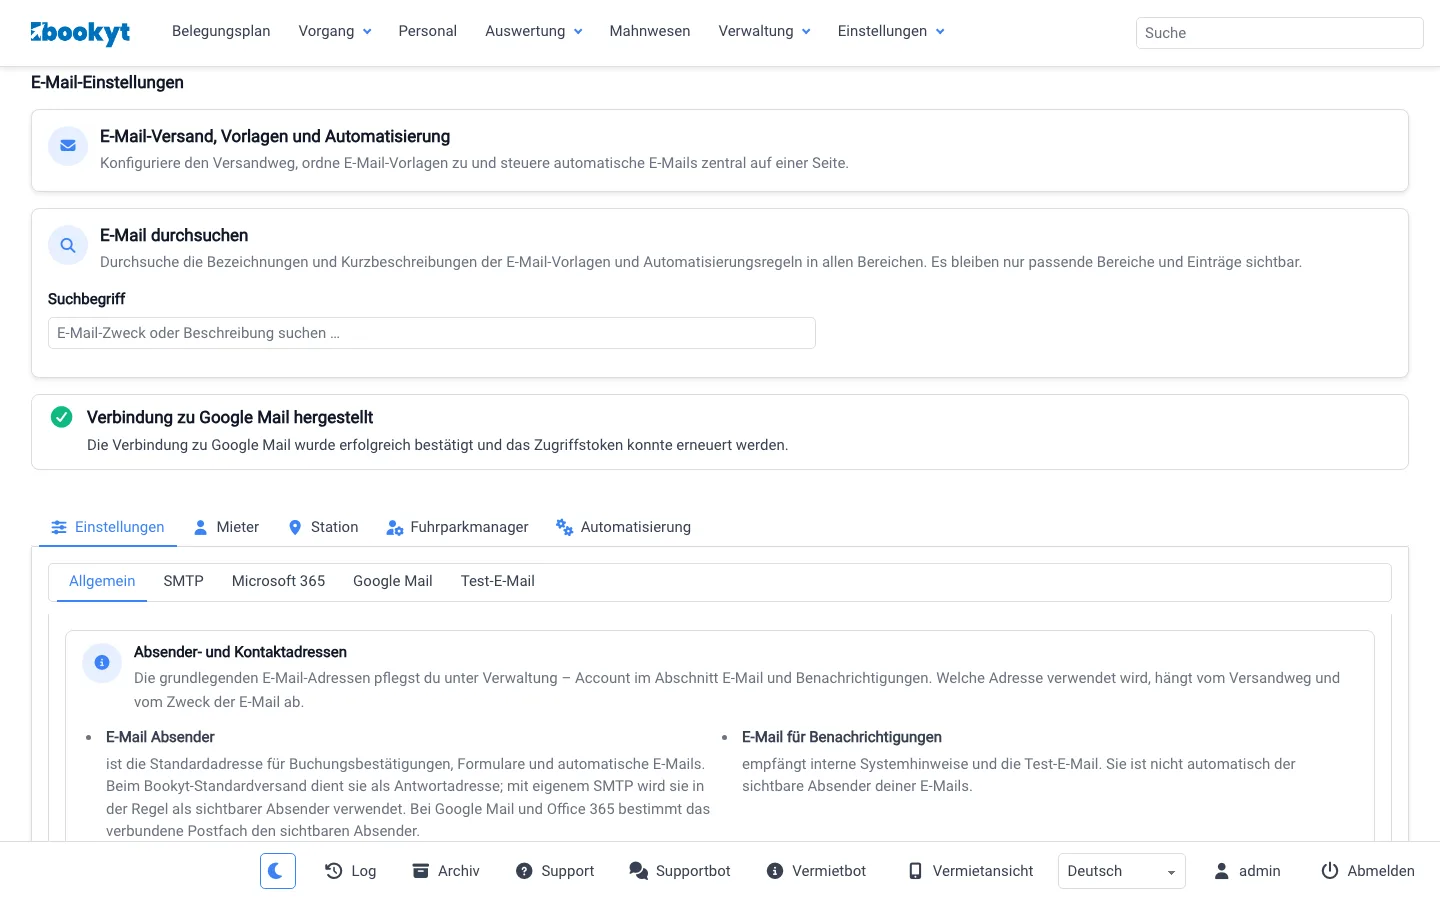Image resolution: width=1440 pixels, height=900 pixels.
Task: Go to Personal in the navigation bar
Action: point(428,31)
